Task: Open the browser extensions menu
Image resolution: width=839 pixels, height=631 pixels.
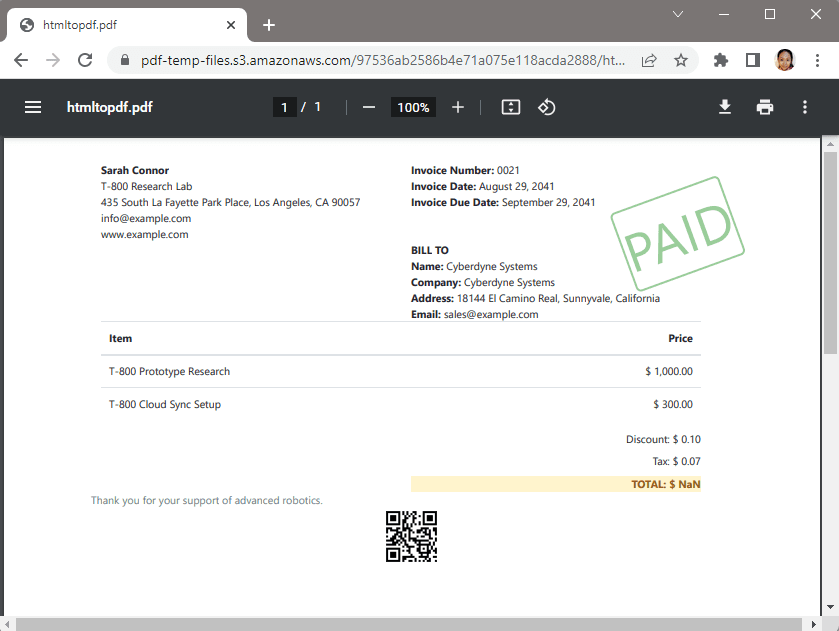Action: pos(721,60)
